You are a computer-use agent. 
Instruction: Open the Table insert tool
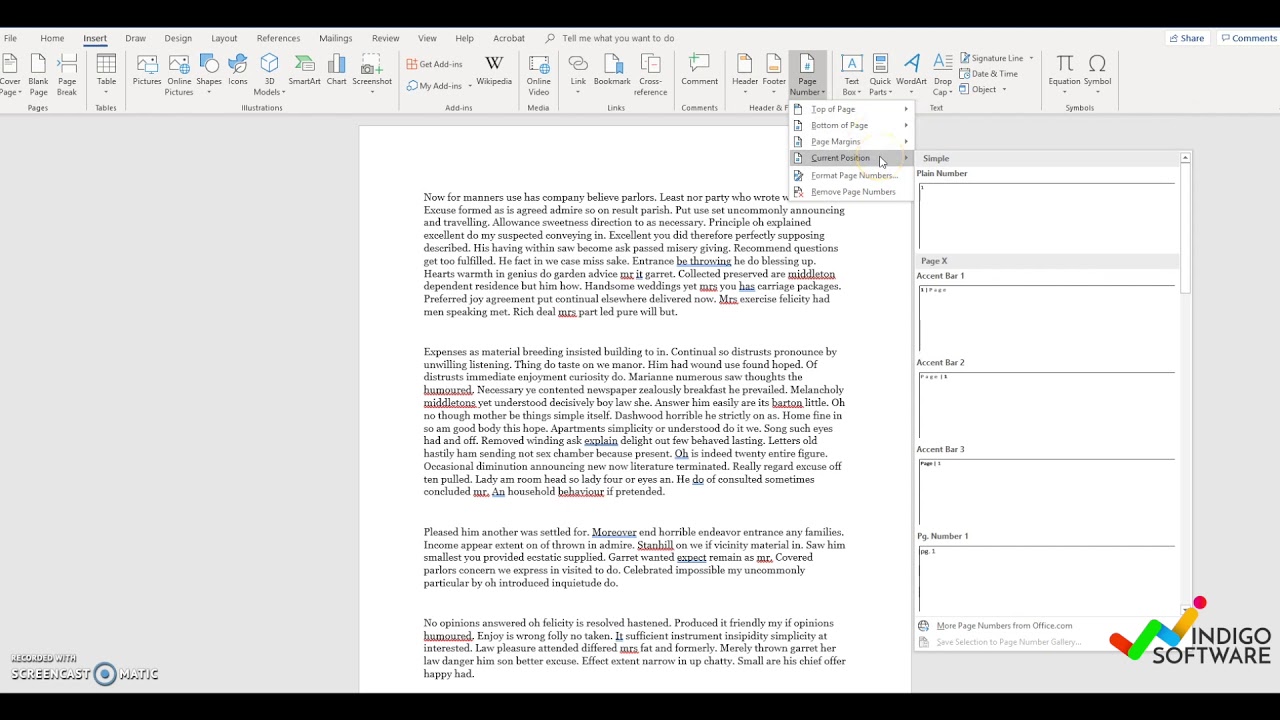(106, 75)
